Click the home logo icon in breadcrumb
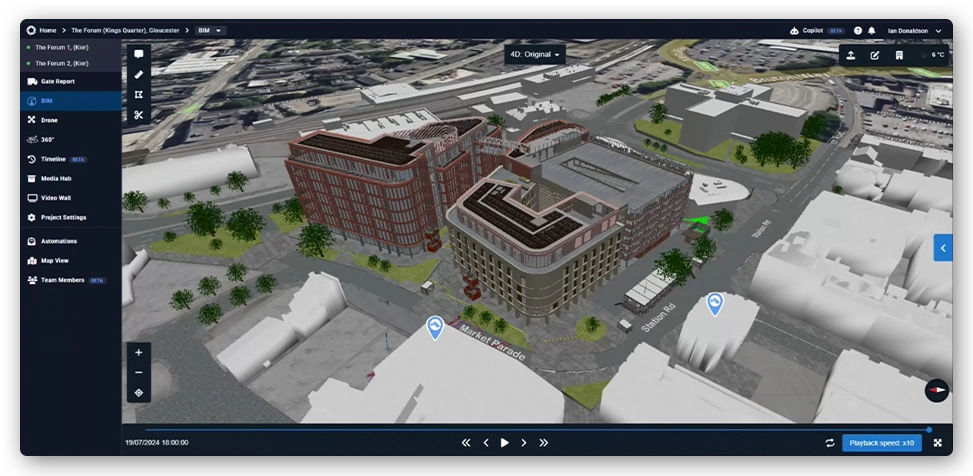This screenshot has height=476, width=973. pyautogui.click(x=31, y=30)
